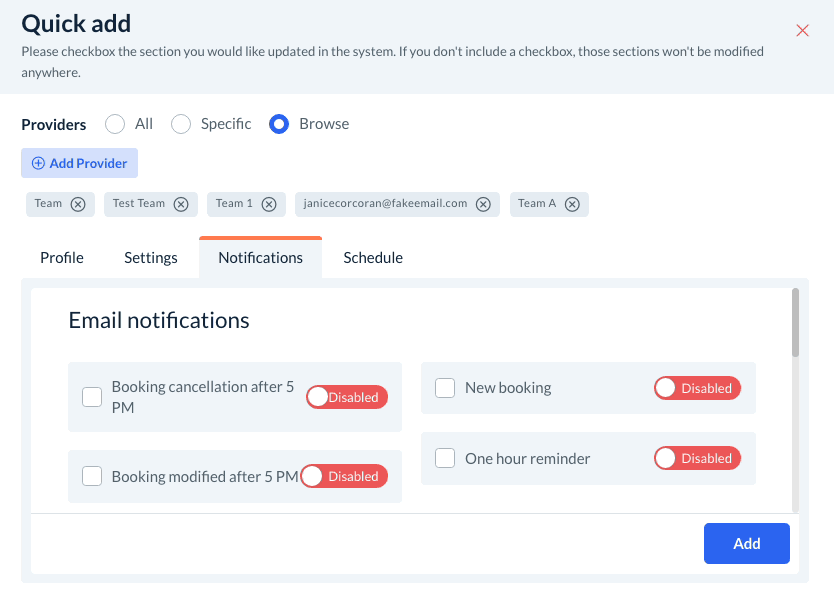
Task: Check the Booking cancellation after 5 PM box
Action: tap(92, 397)
